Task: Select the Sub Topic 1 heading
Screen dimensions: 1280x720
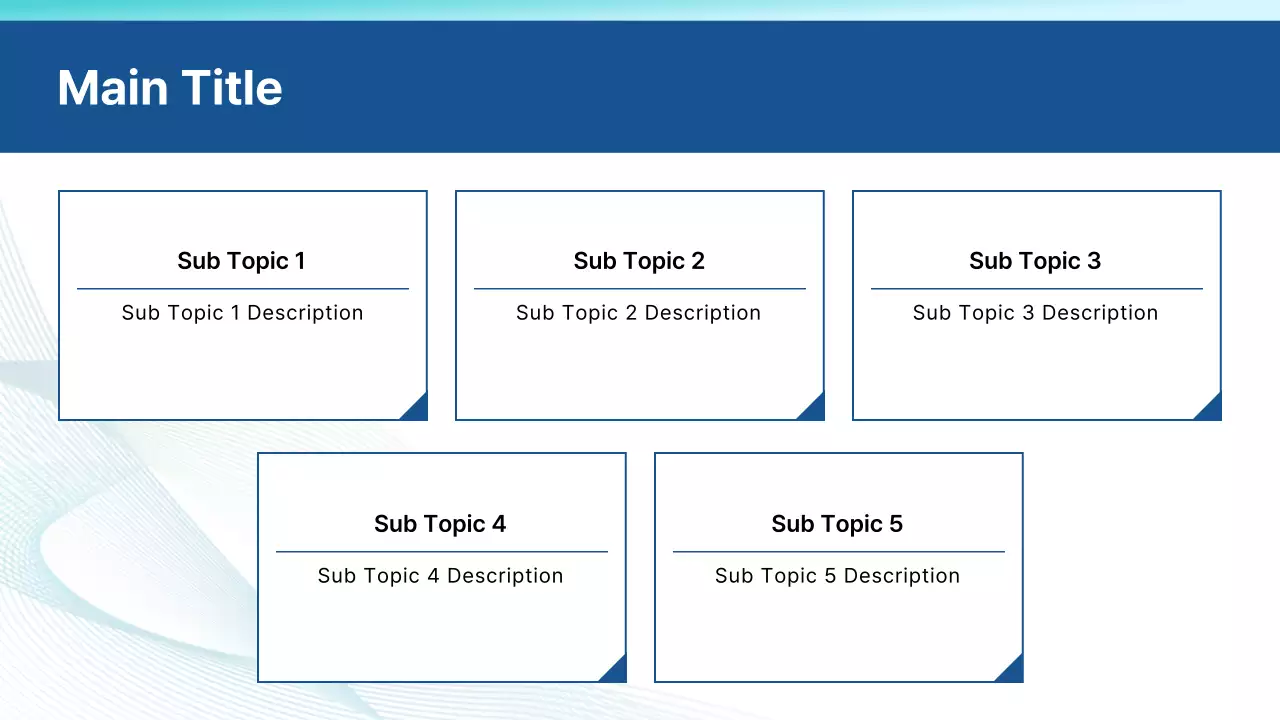Action: point(241,261)
